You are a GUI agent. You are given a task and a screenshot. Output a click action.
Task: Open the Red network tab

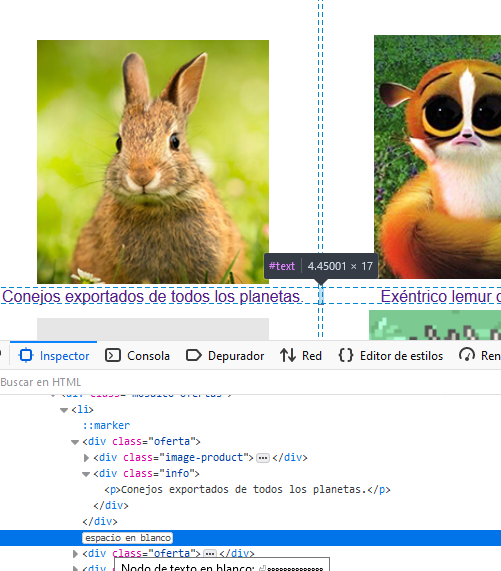pyautogui.click(x=301, y=355)
